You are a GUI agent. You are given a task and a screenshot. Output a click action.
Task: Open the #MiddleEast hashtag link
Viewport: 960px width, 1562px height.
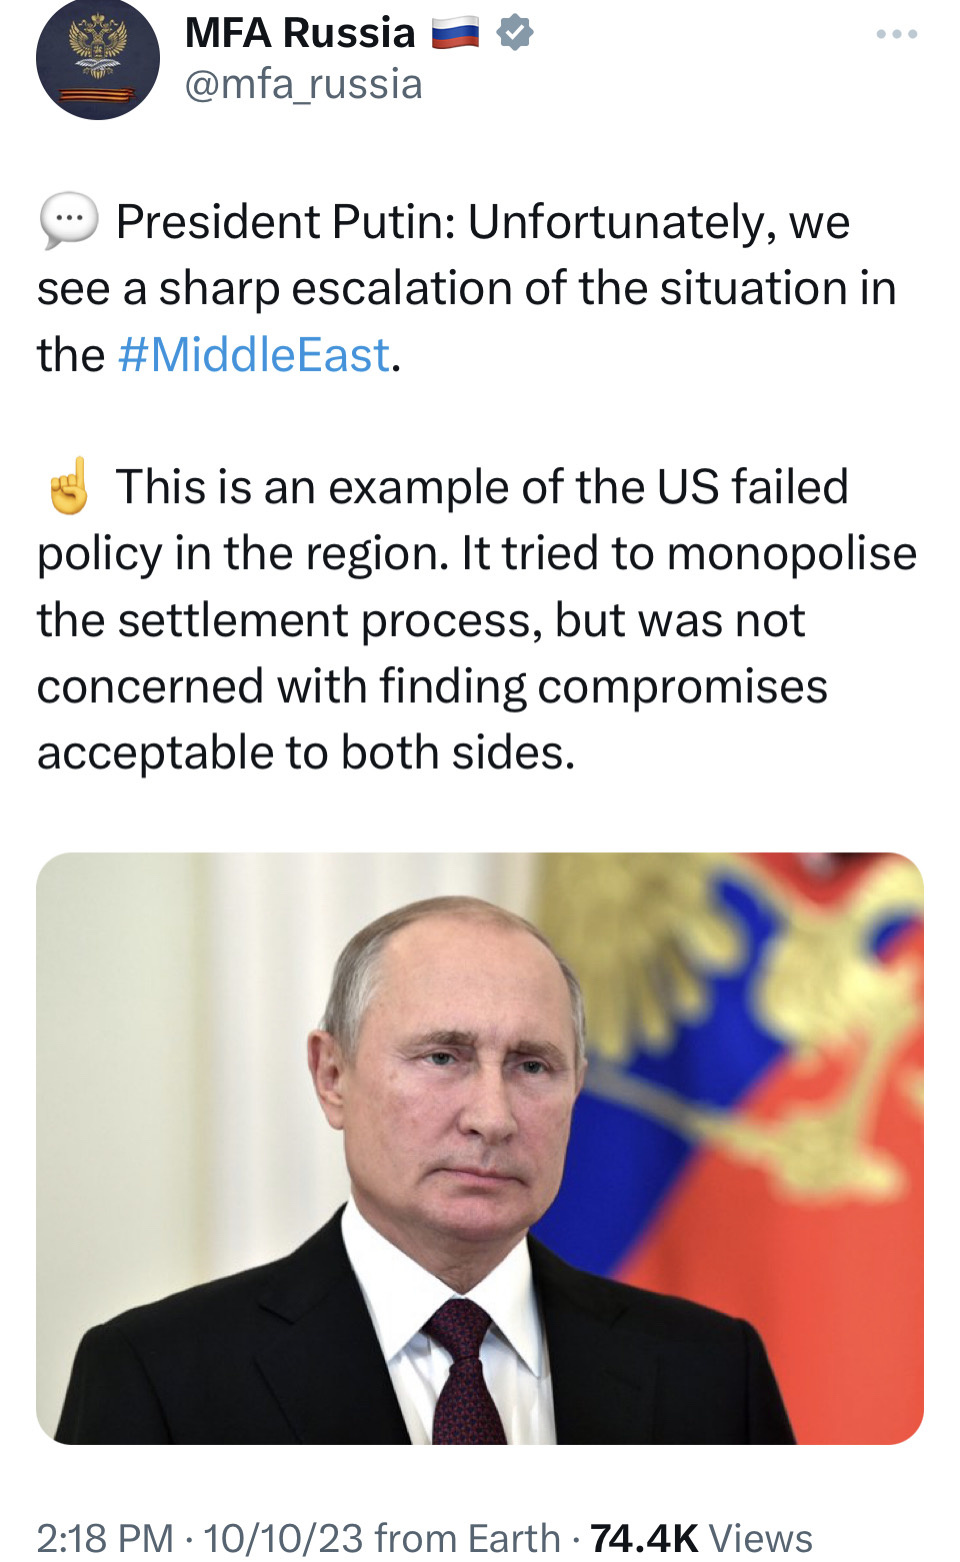pos(253,355)
